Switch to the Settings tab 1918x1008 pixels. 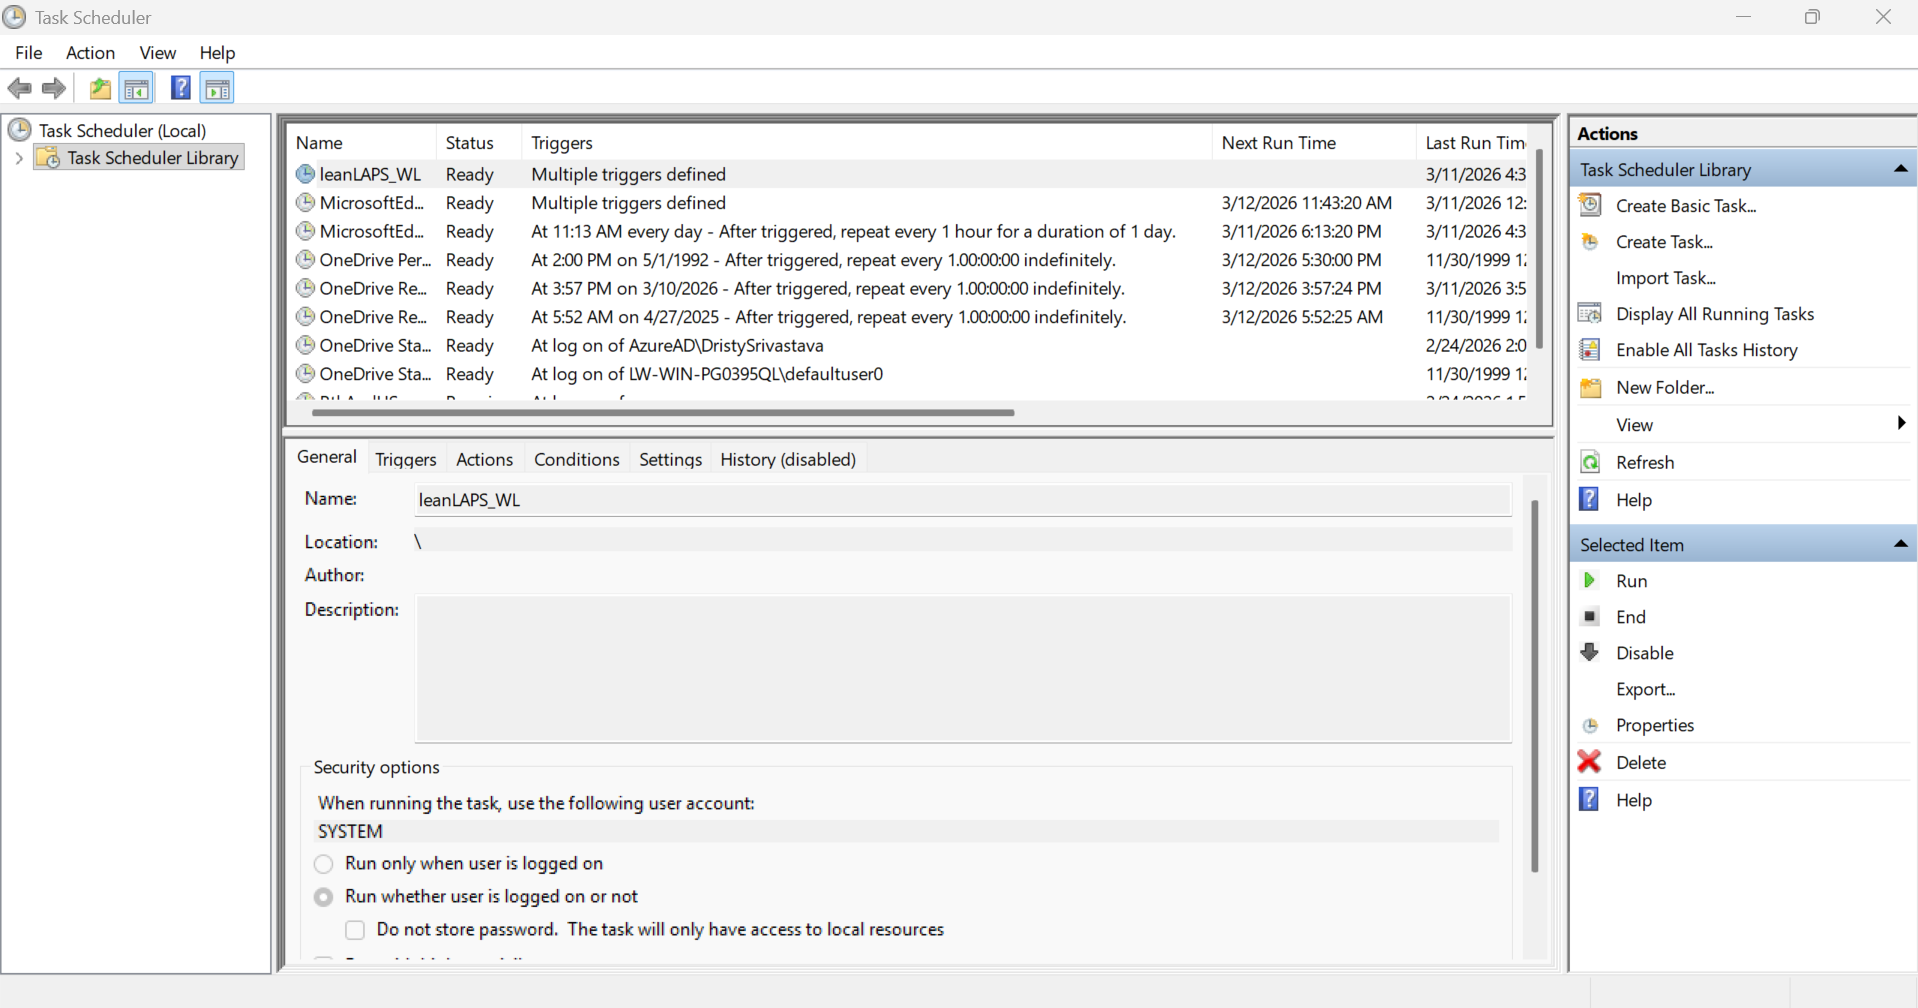(670, 459)
